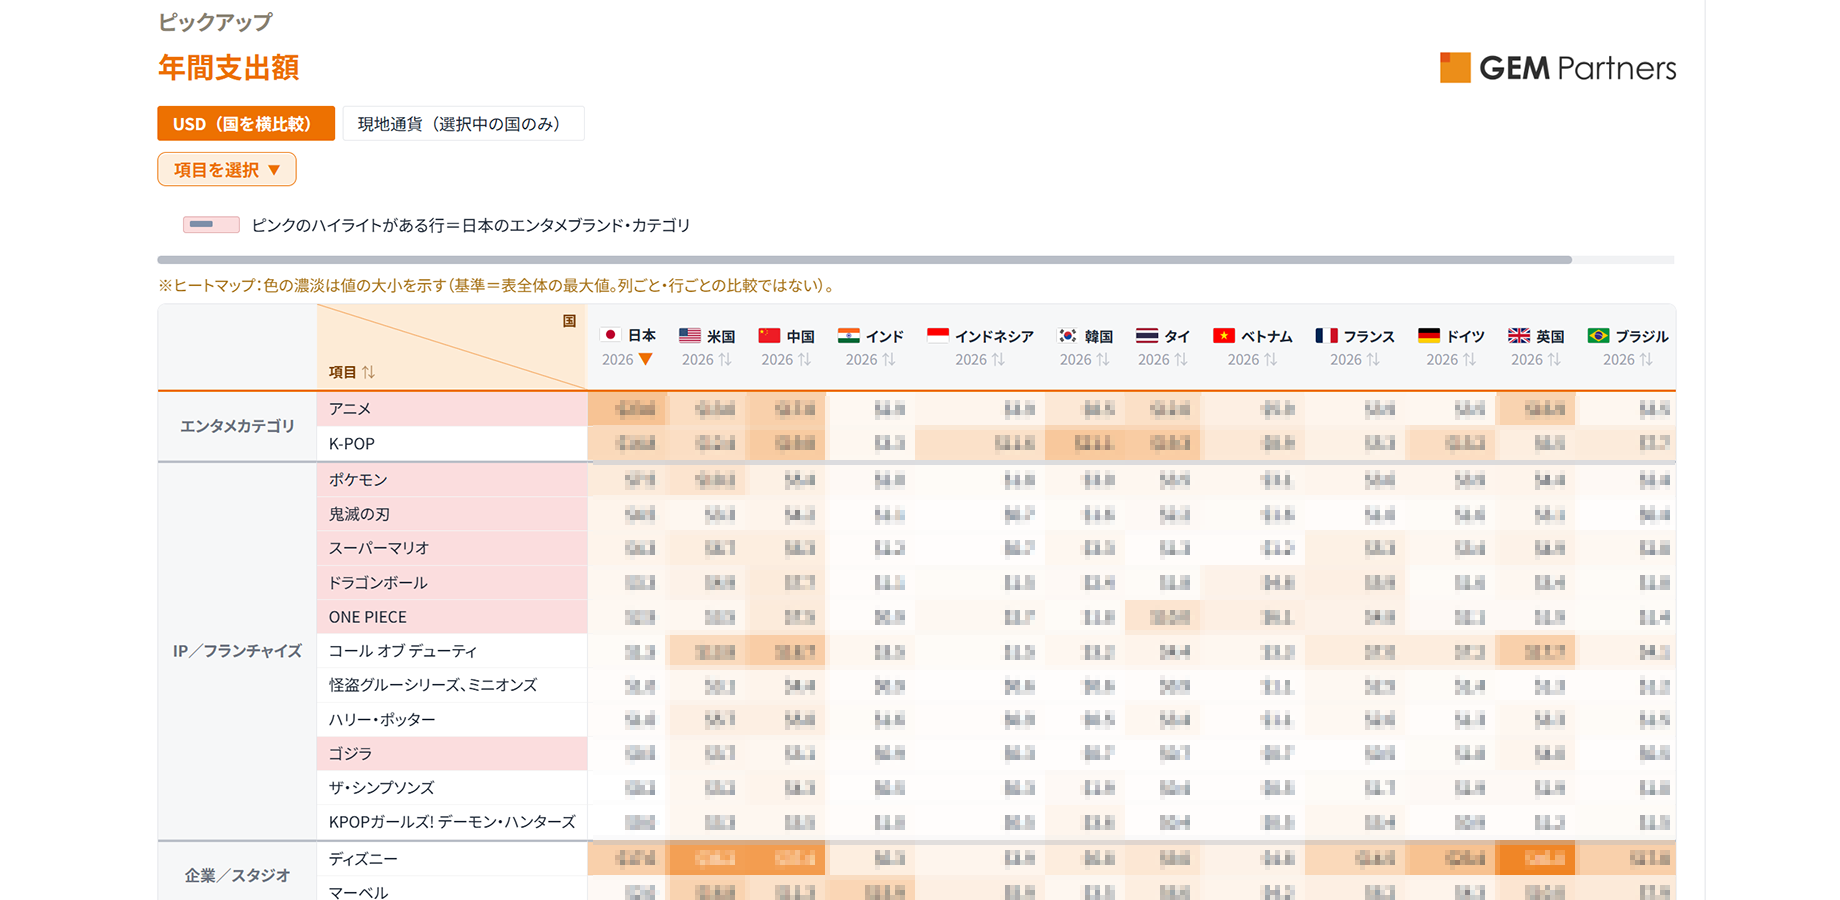Click the エンタメカテゴリ group header

click(238, 426)
